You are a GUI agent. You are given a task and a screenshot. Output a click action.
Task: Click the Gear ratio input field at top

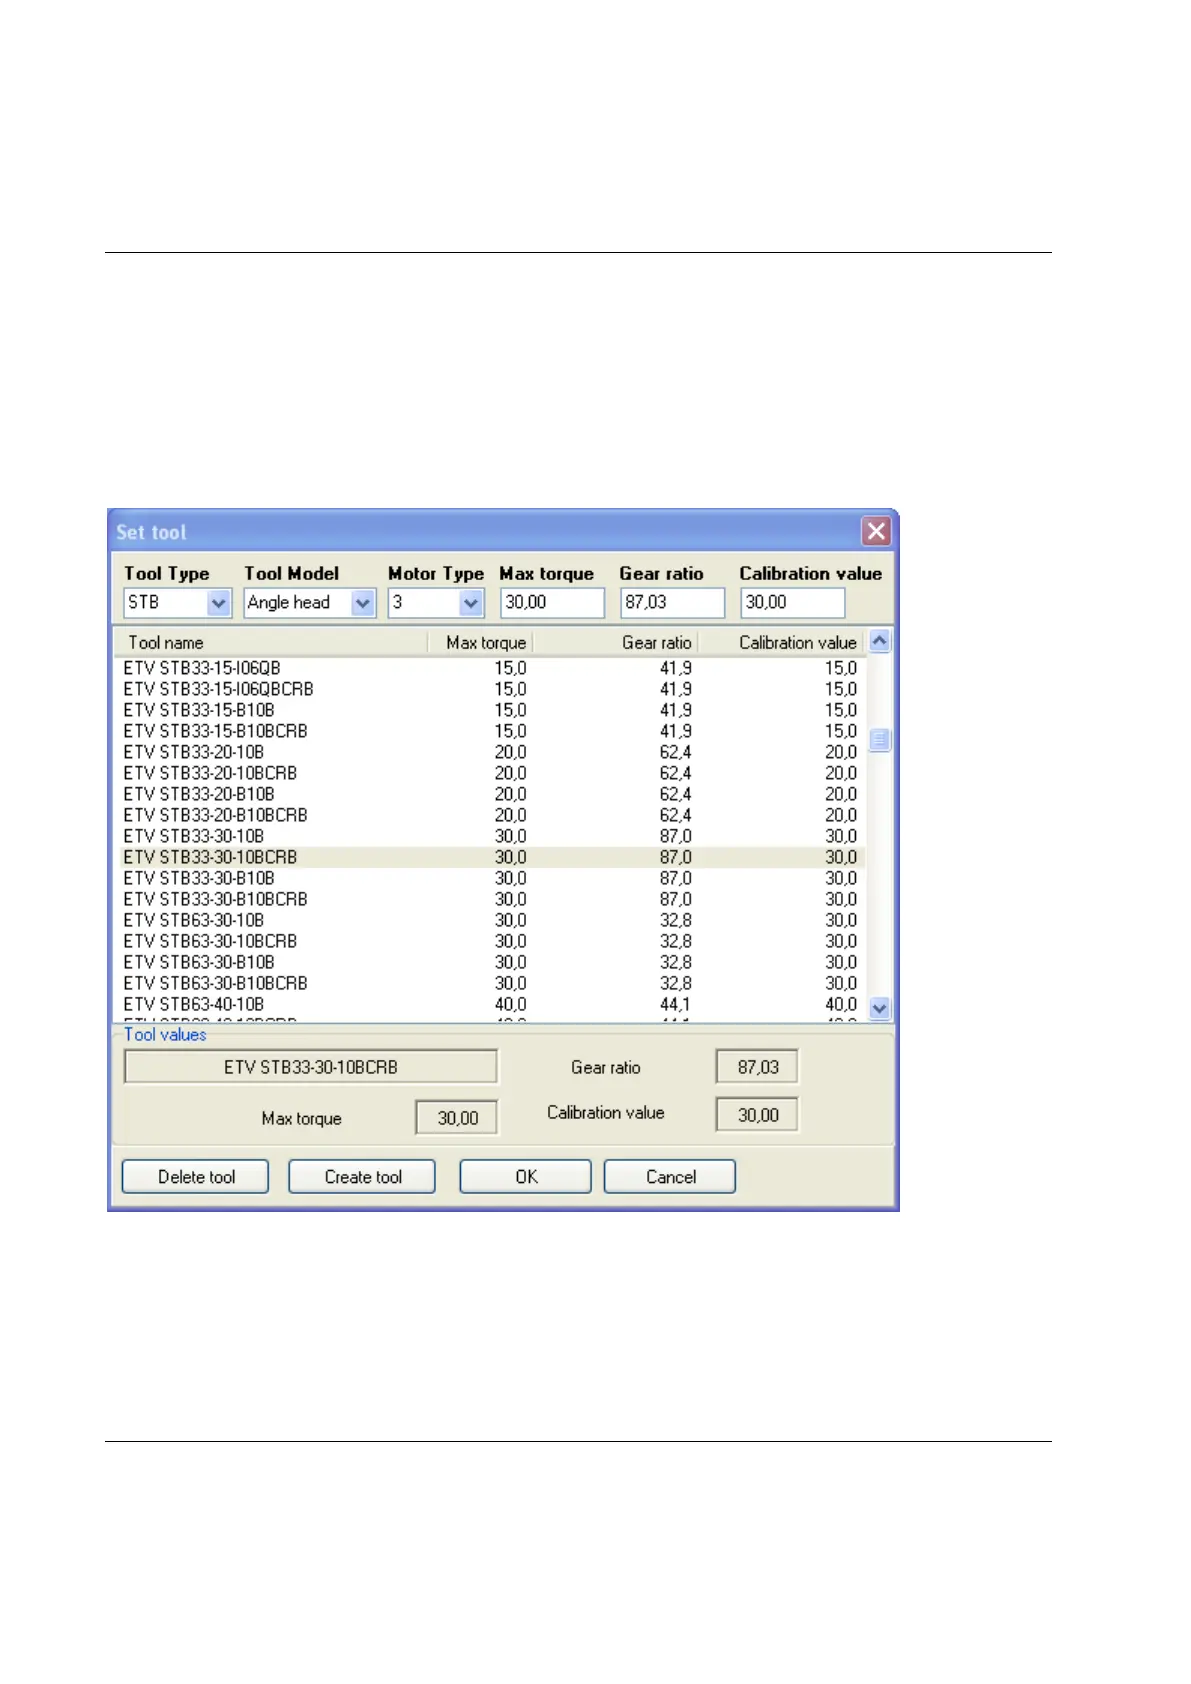672,603
